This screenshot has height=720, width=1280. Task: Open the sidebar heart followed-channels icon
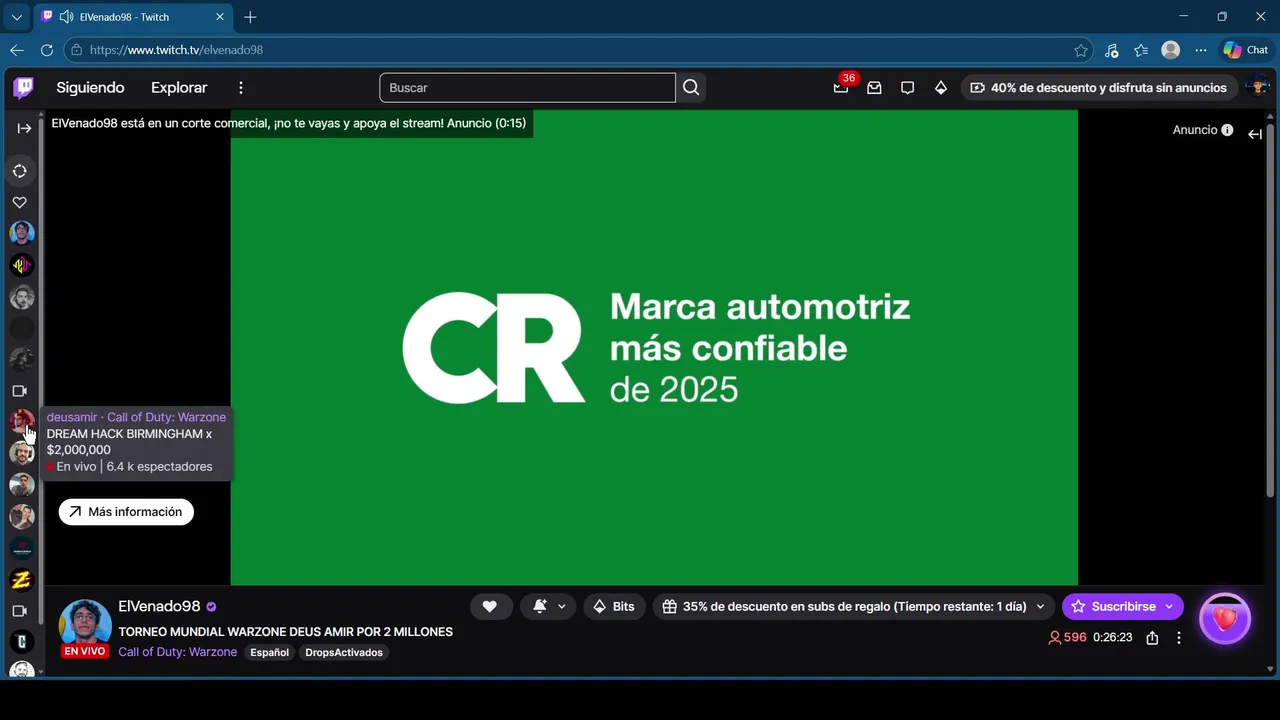(x=20, y=202)
